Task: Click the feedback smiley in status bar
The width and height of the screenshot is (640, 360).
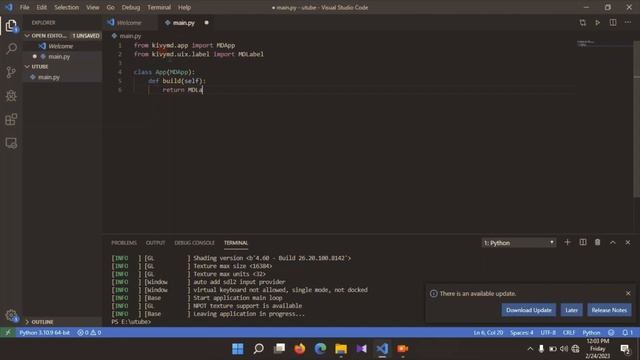Action: [611, 333]
